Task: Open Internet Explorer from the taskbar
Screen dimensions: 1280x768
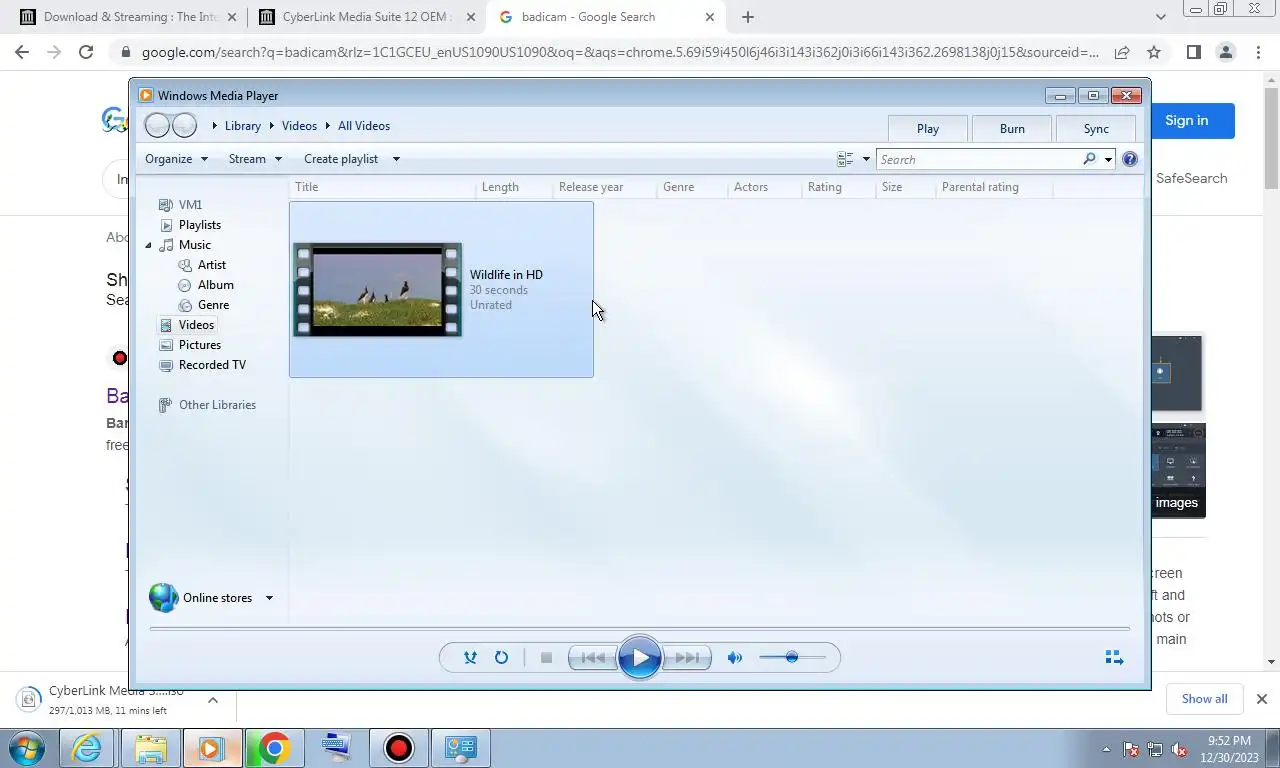Action: coord(88,748)
